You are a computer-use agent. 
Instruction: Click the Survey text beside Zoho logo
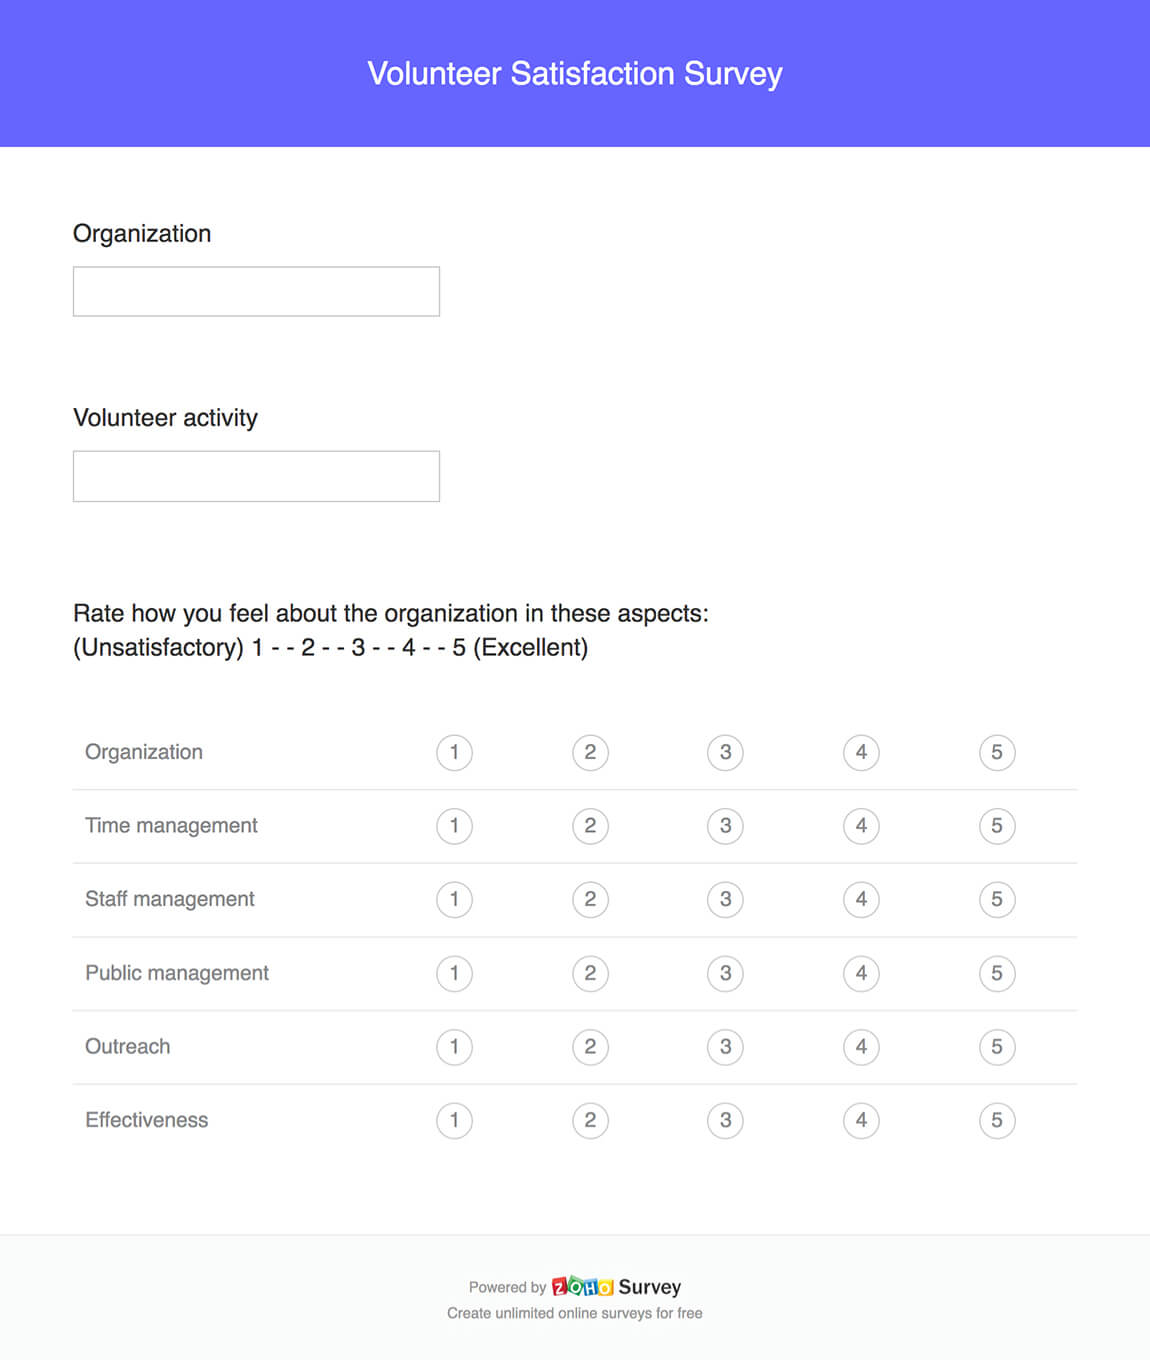point(649,1287)
